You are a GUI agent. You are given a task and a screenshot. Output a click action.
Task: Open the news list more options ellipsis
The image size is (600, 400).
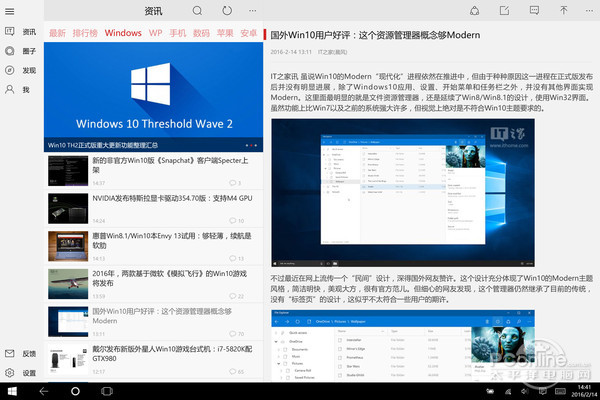253,11
